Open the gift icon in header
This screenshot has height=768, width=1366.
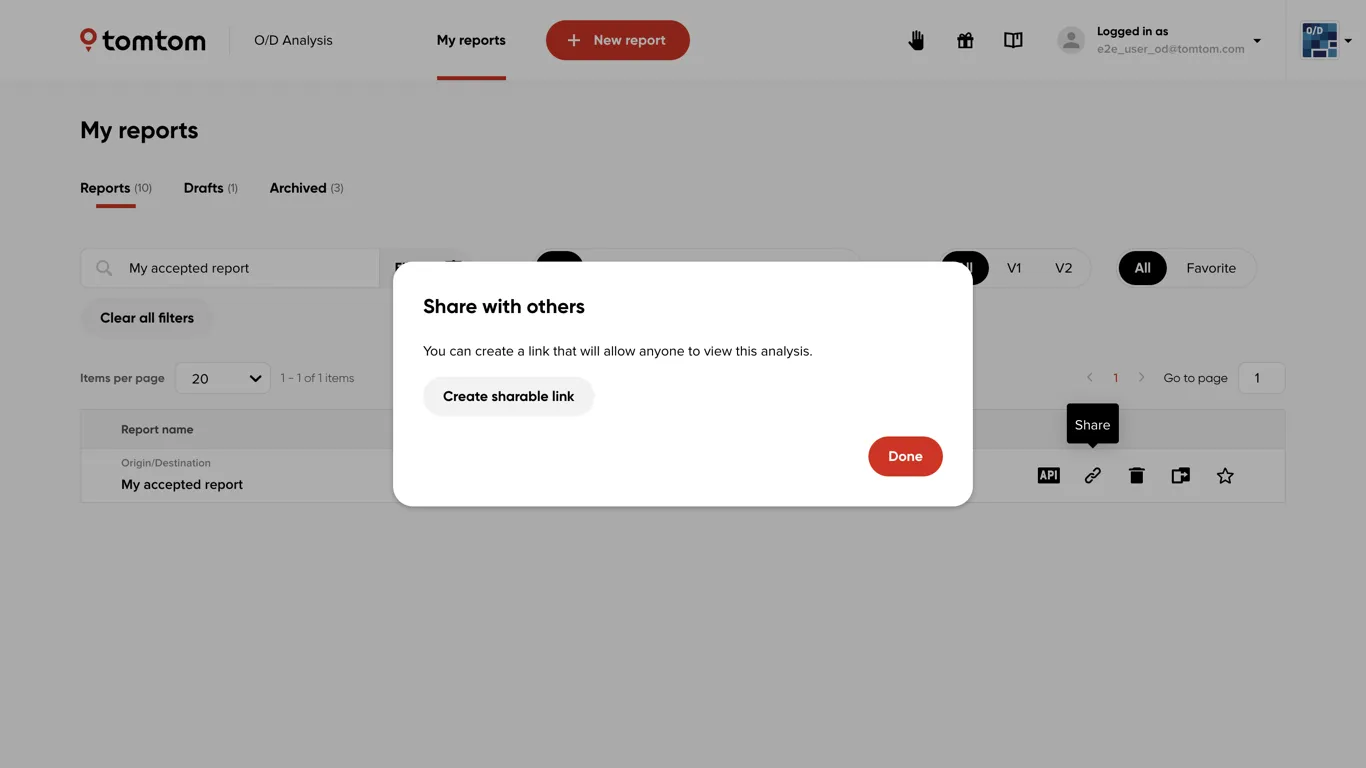[x=965, y=40]
